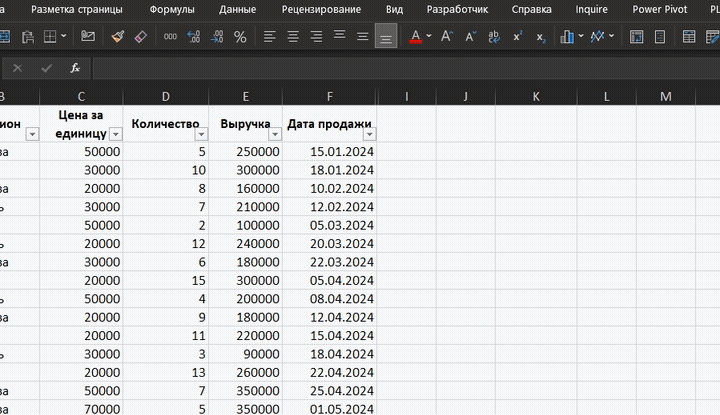Open the Справка tab

click(531, 9)
